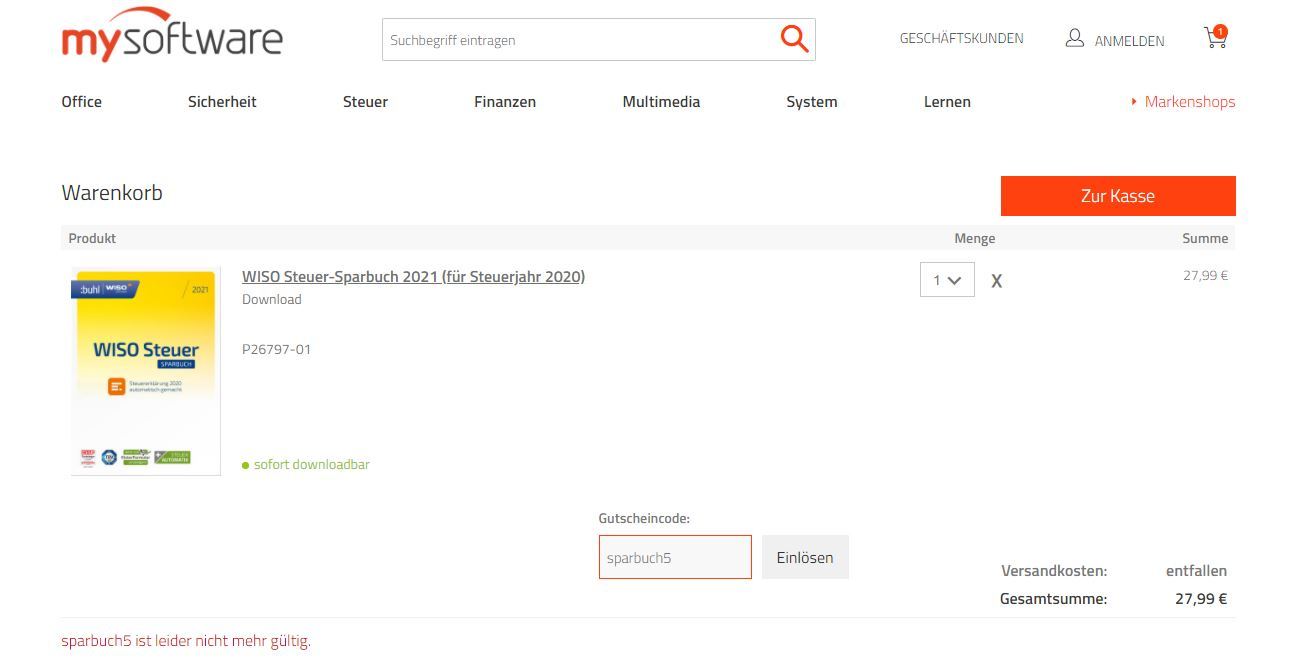Open the Finanzen menu

[505, 102]
